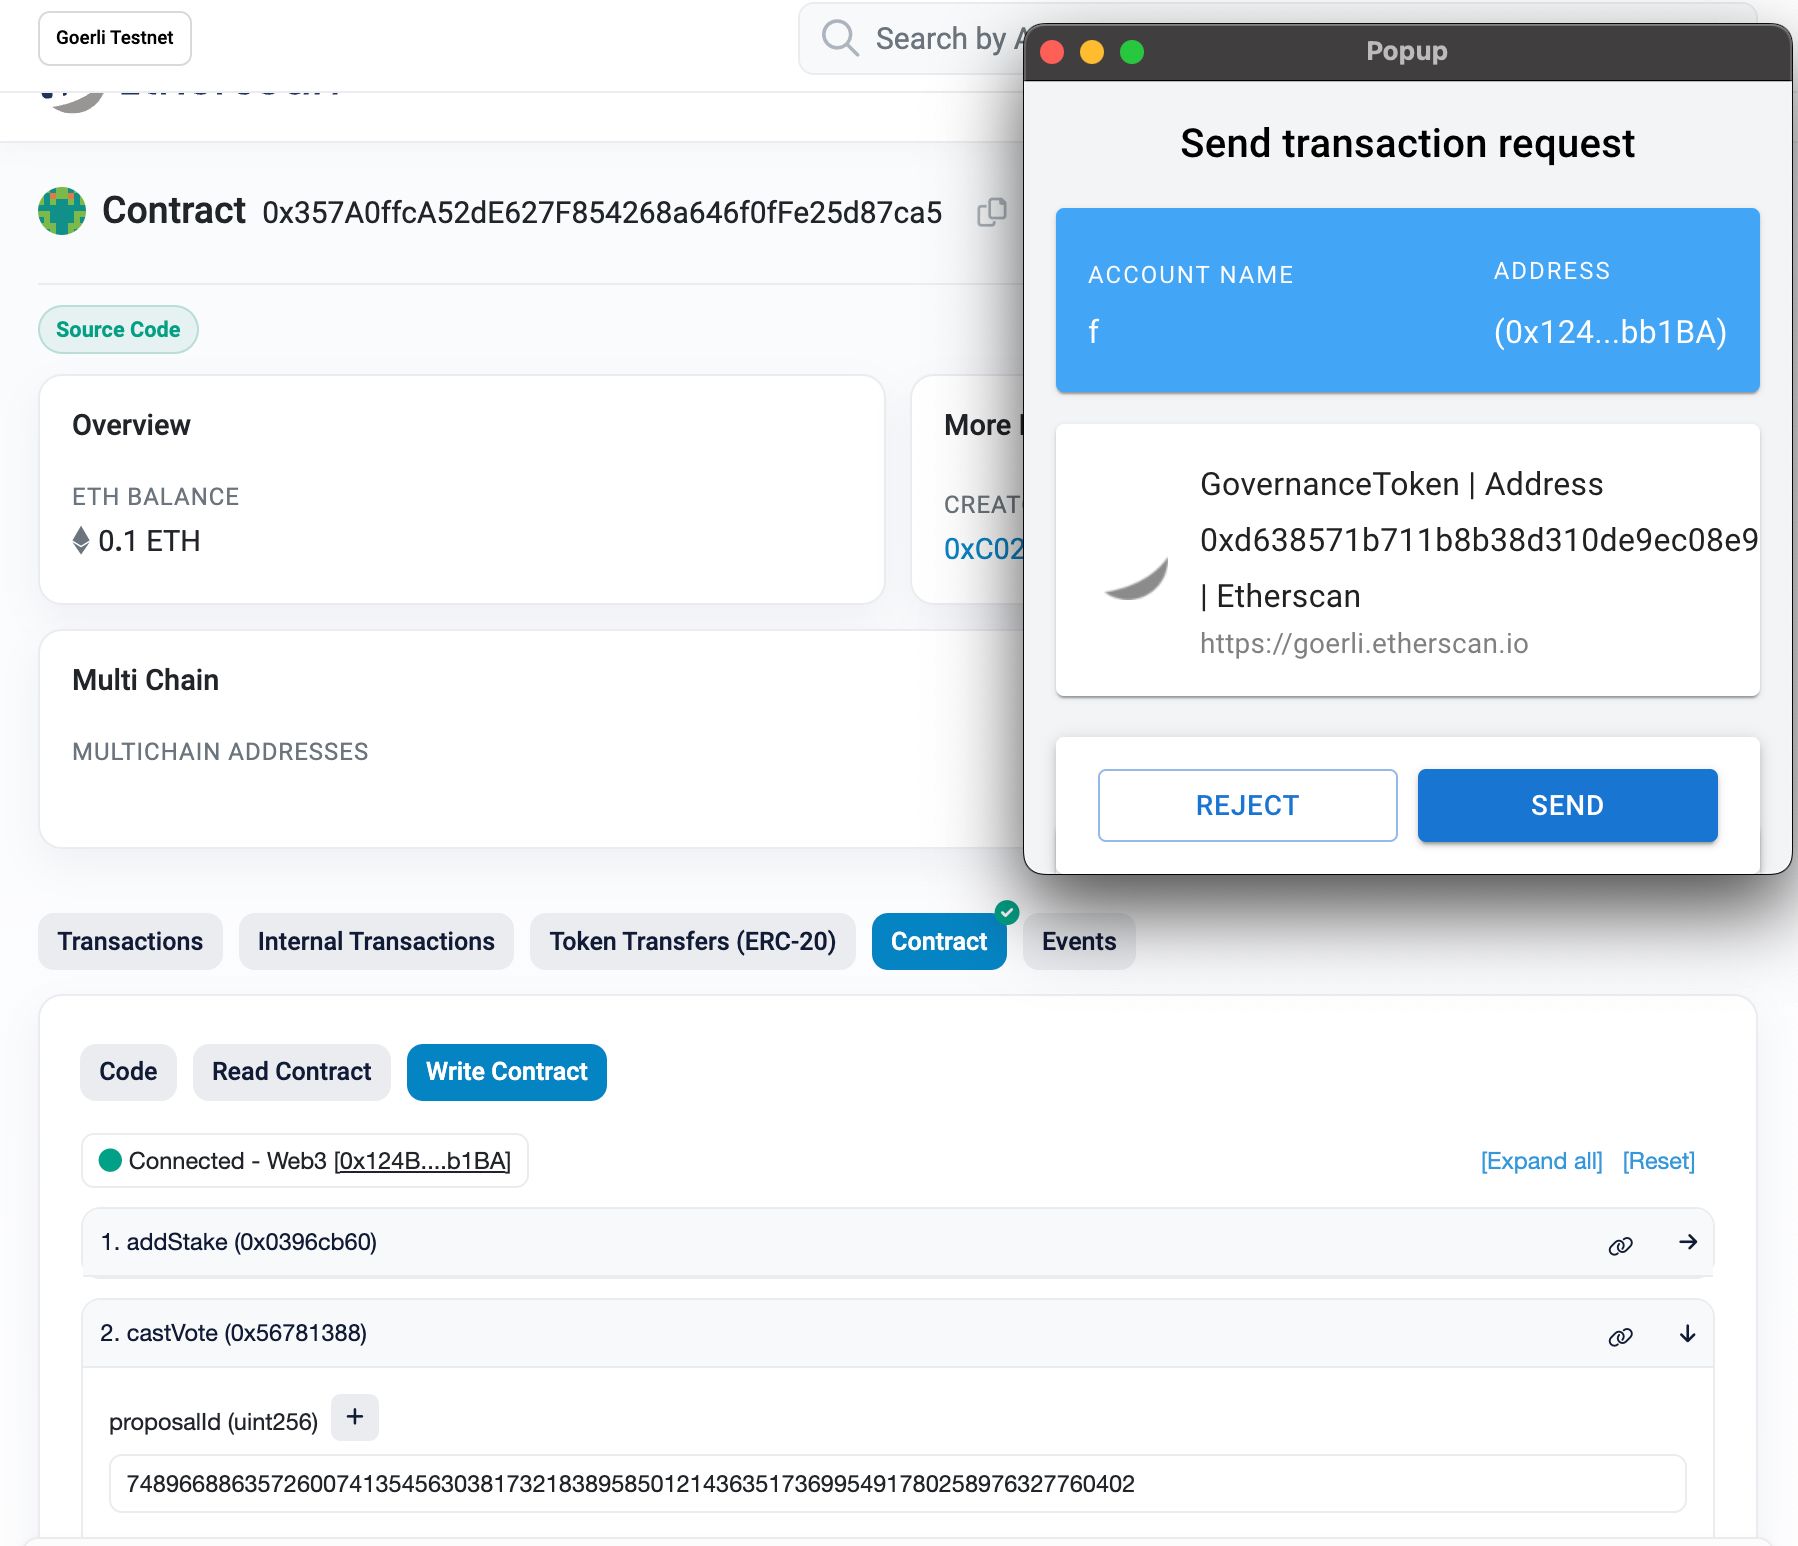The image size is (1798, 1546).
Task: Click the Multi Chain card heading
Action: (145, 680)
